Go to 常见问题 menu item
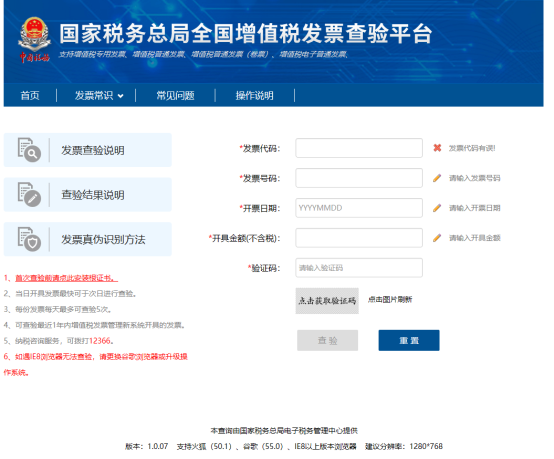 175,95
